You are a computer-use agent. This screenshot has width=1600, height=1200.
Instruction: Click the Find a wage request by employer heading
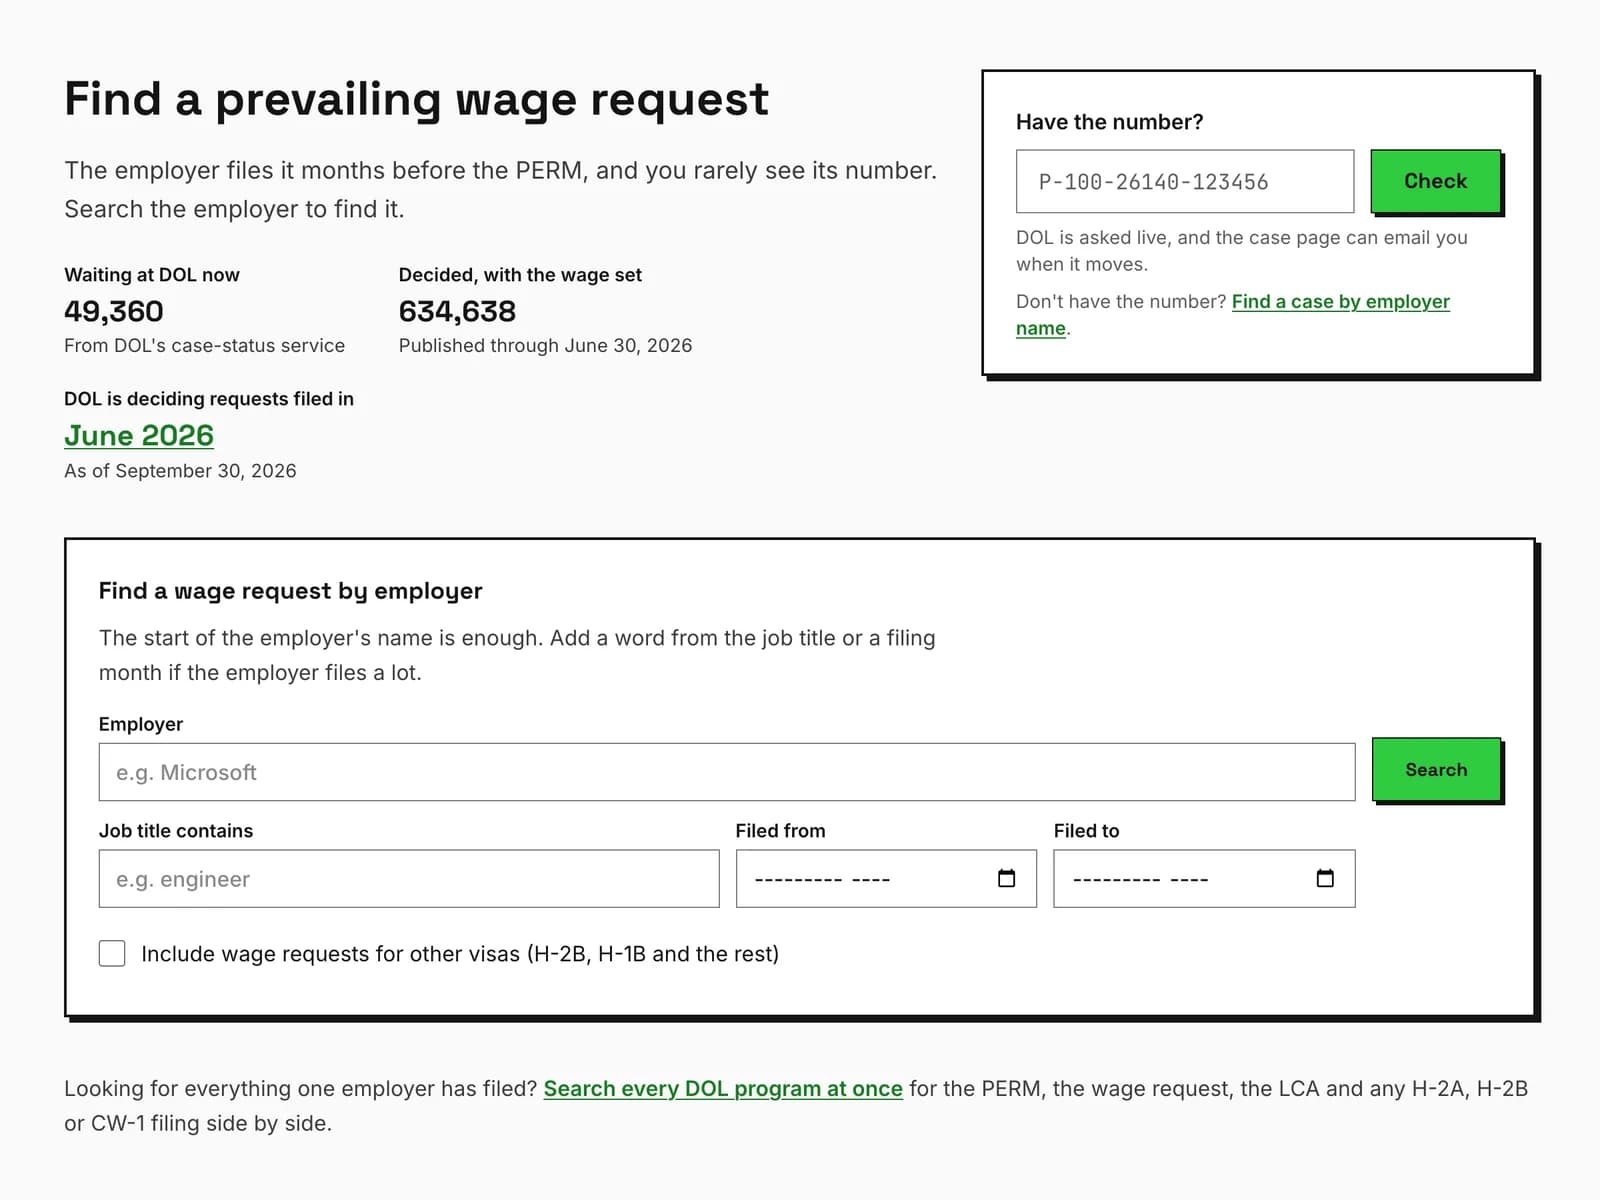click(x=290, y=591)
